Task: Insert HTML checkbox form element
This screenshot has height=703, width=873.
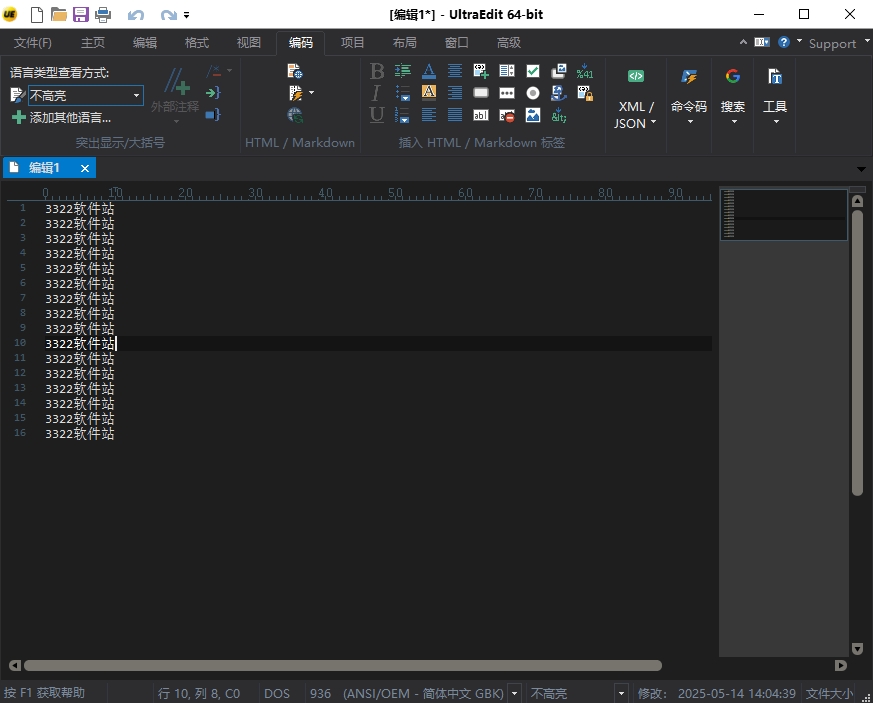Action: 533,71
